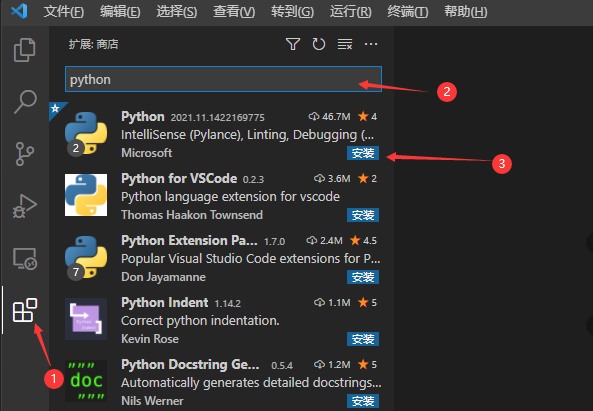Image resolution: width=593 pixels, height=411 pixels.
Task: Install the Microsoft Python extension
Action: (x=363, y=153)
